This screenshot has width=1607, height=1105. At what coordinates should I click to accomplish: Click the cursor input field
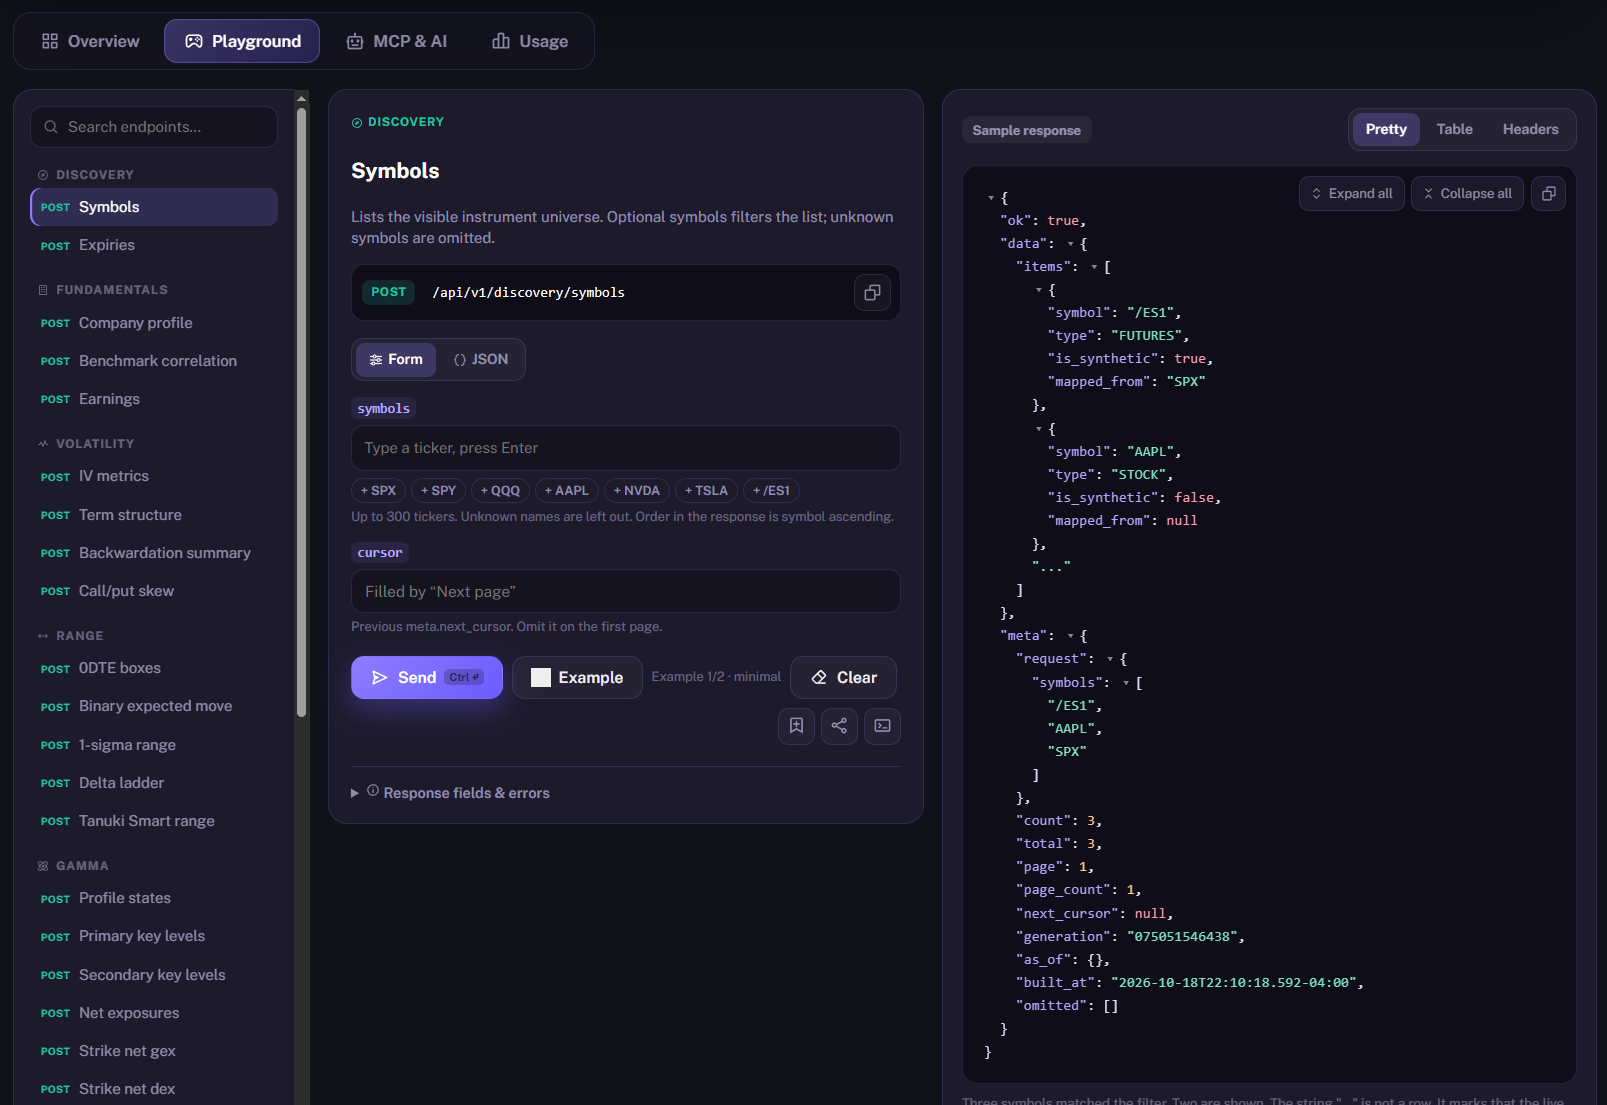pyautogui.click(x=626, y=592)
